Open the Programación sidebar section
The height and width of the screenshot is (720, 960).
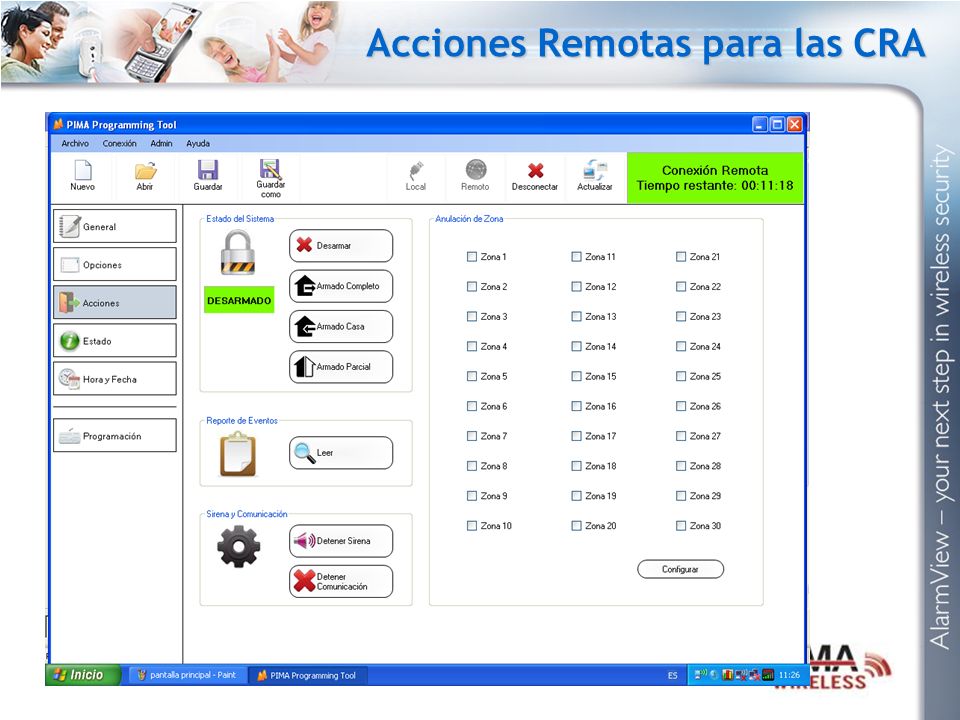pos(114,435)
